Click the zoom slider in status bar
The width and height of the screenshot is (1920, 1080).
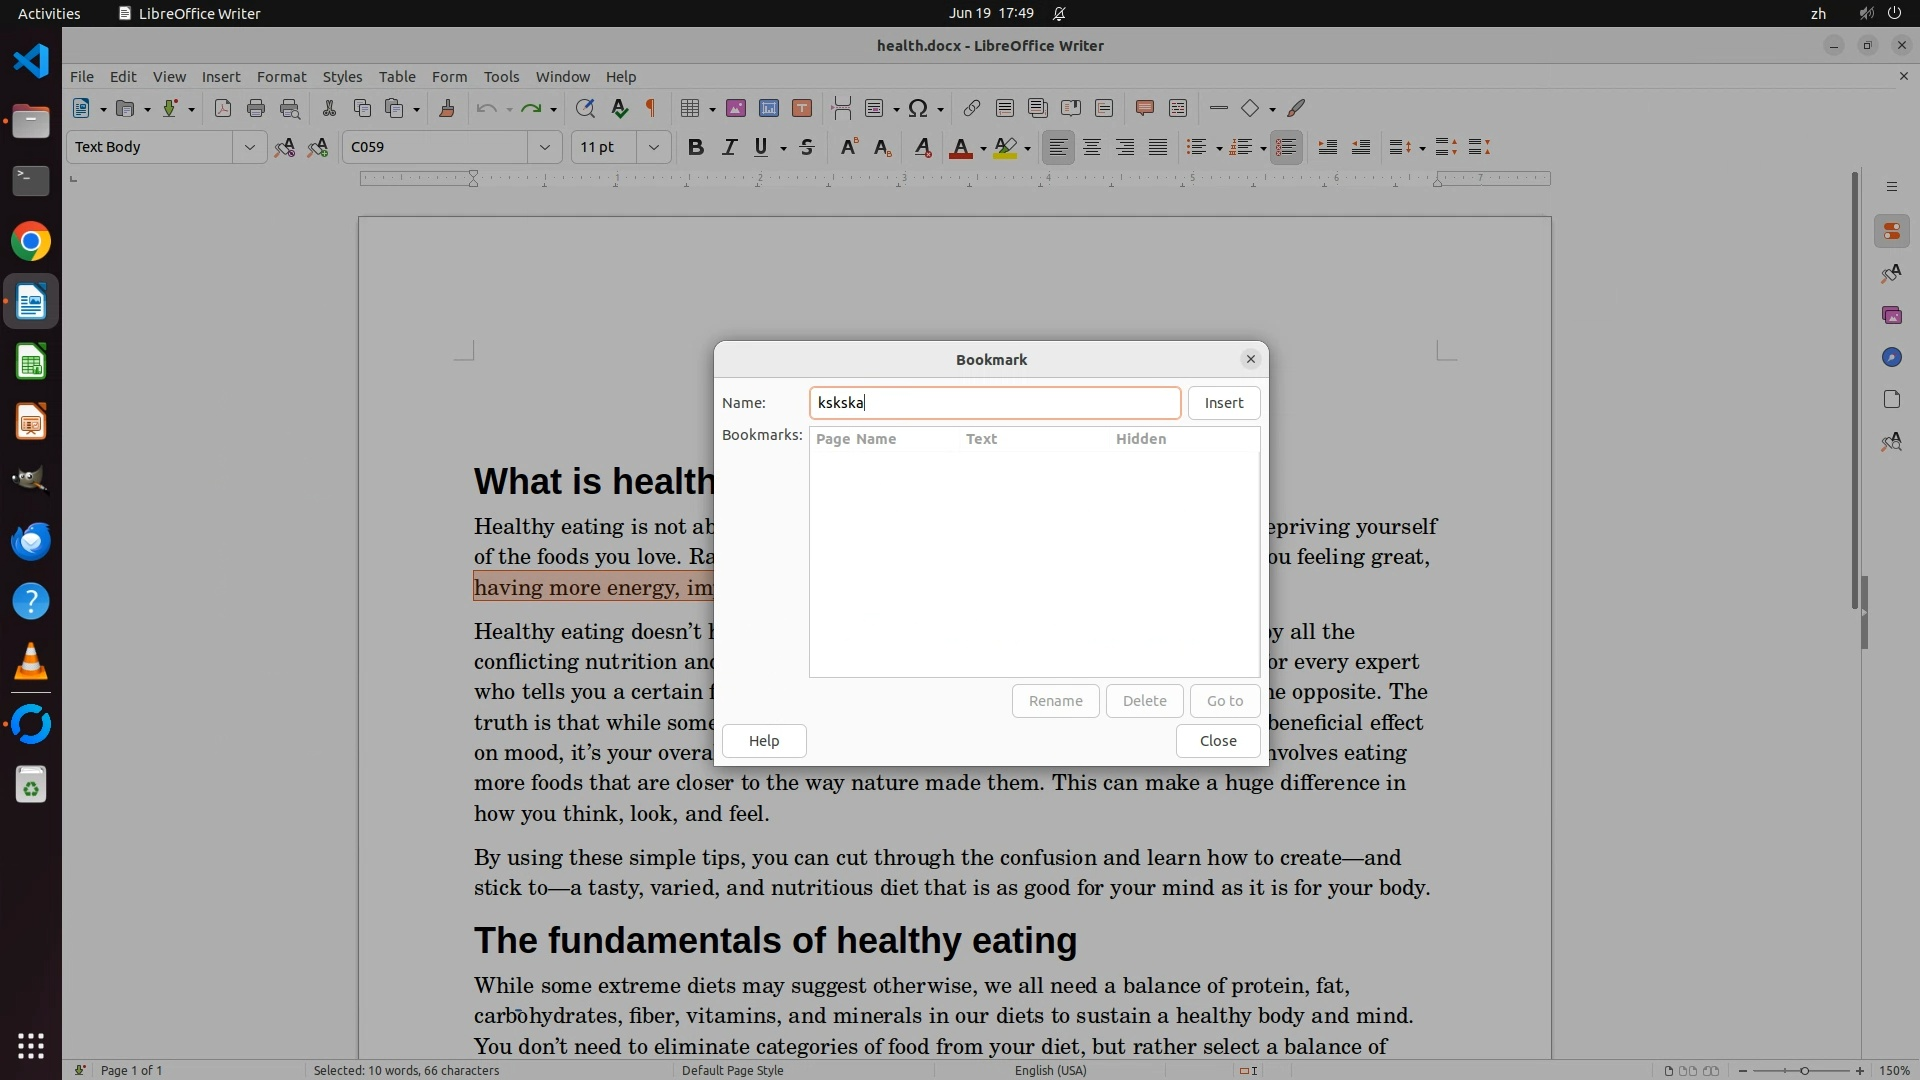1803,1070
